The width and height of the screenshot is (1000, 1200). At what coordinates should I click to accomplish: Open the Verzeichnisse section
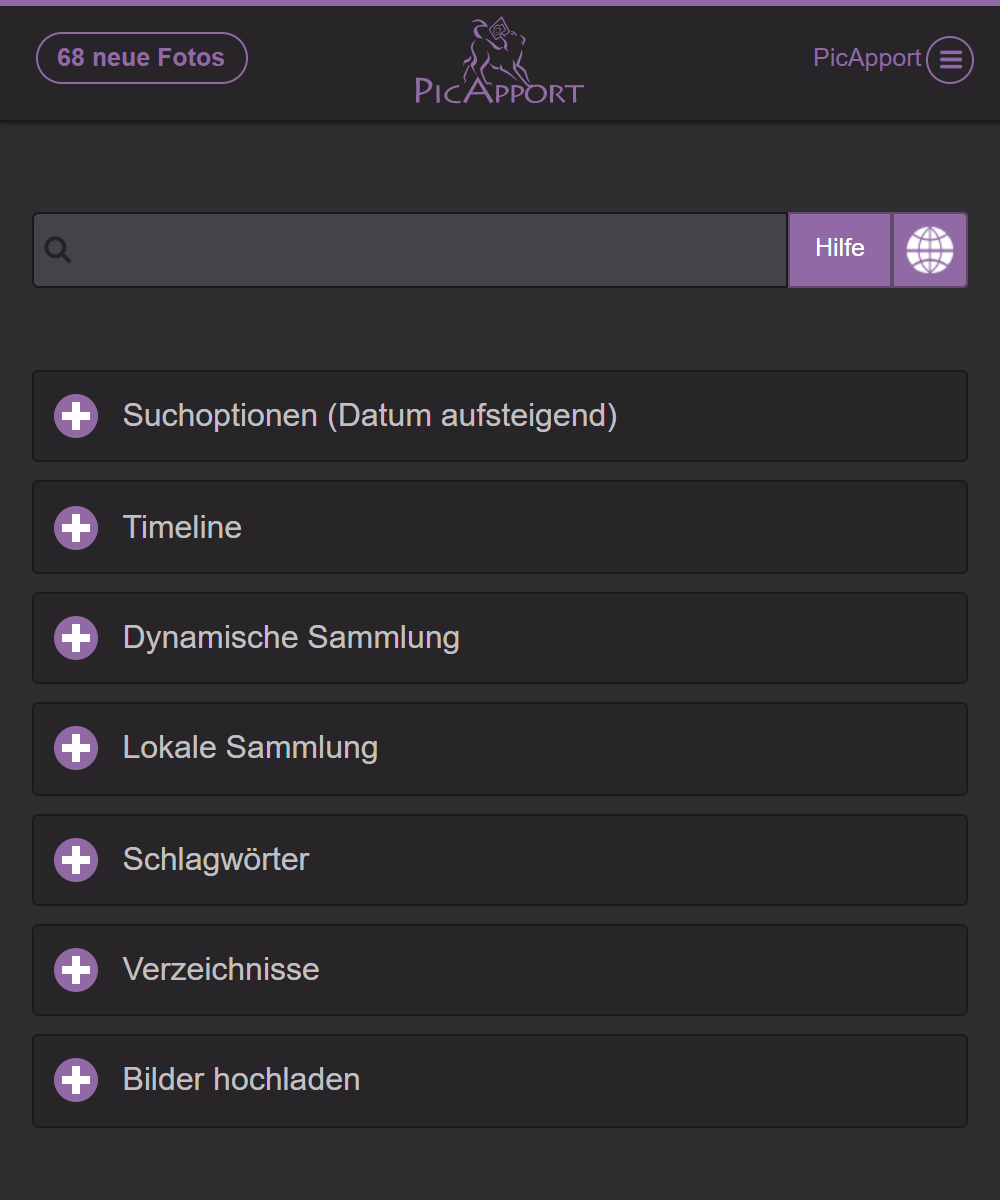click(x=221, y=970)
